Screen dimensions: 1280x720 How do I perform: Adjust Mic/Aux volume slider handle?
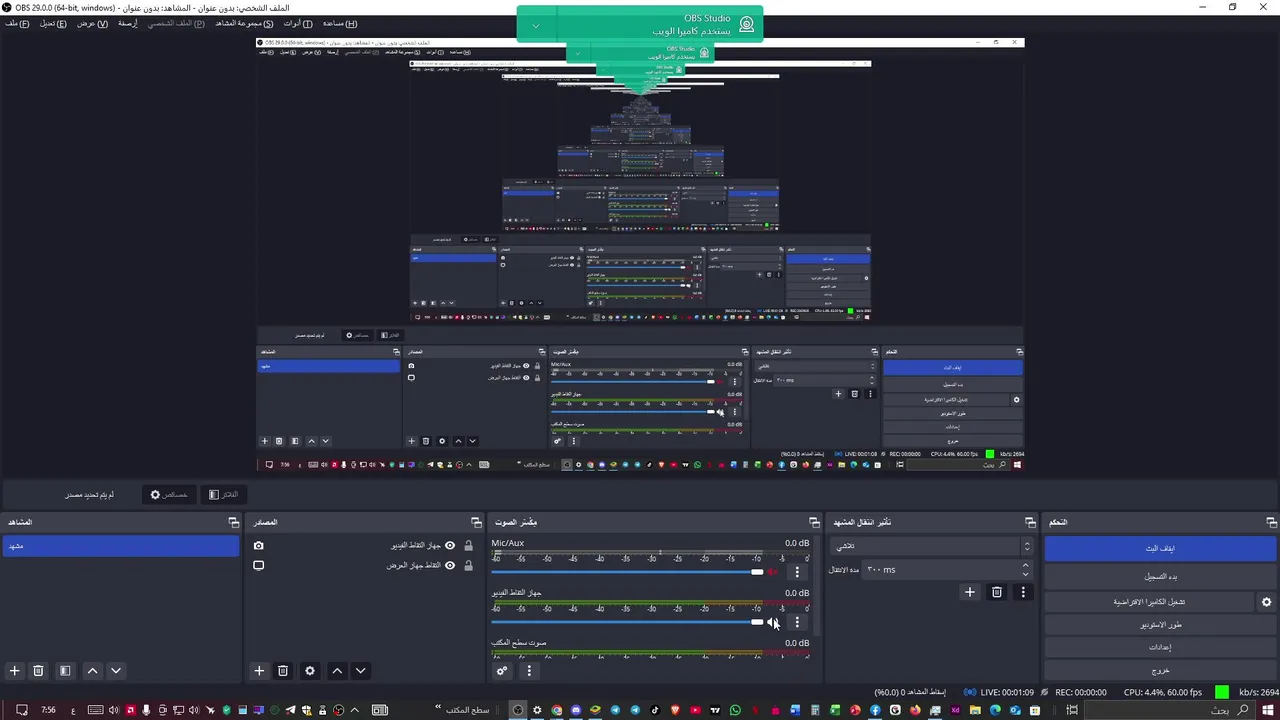click(x=757, y=572)
